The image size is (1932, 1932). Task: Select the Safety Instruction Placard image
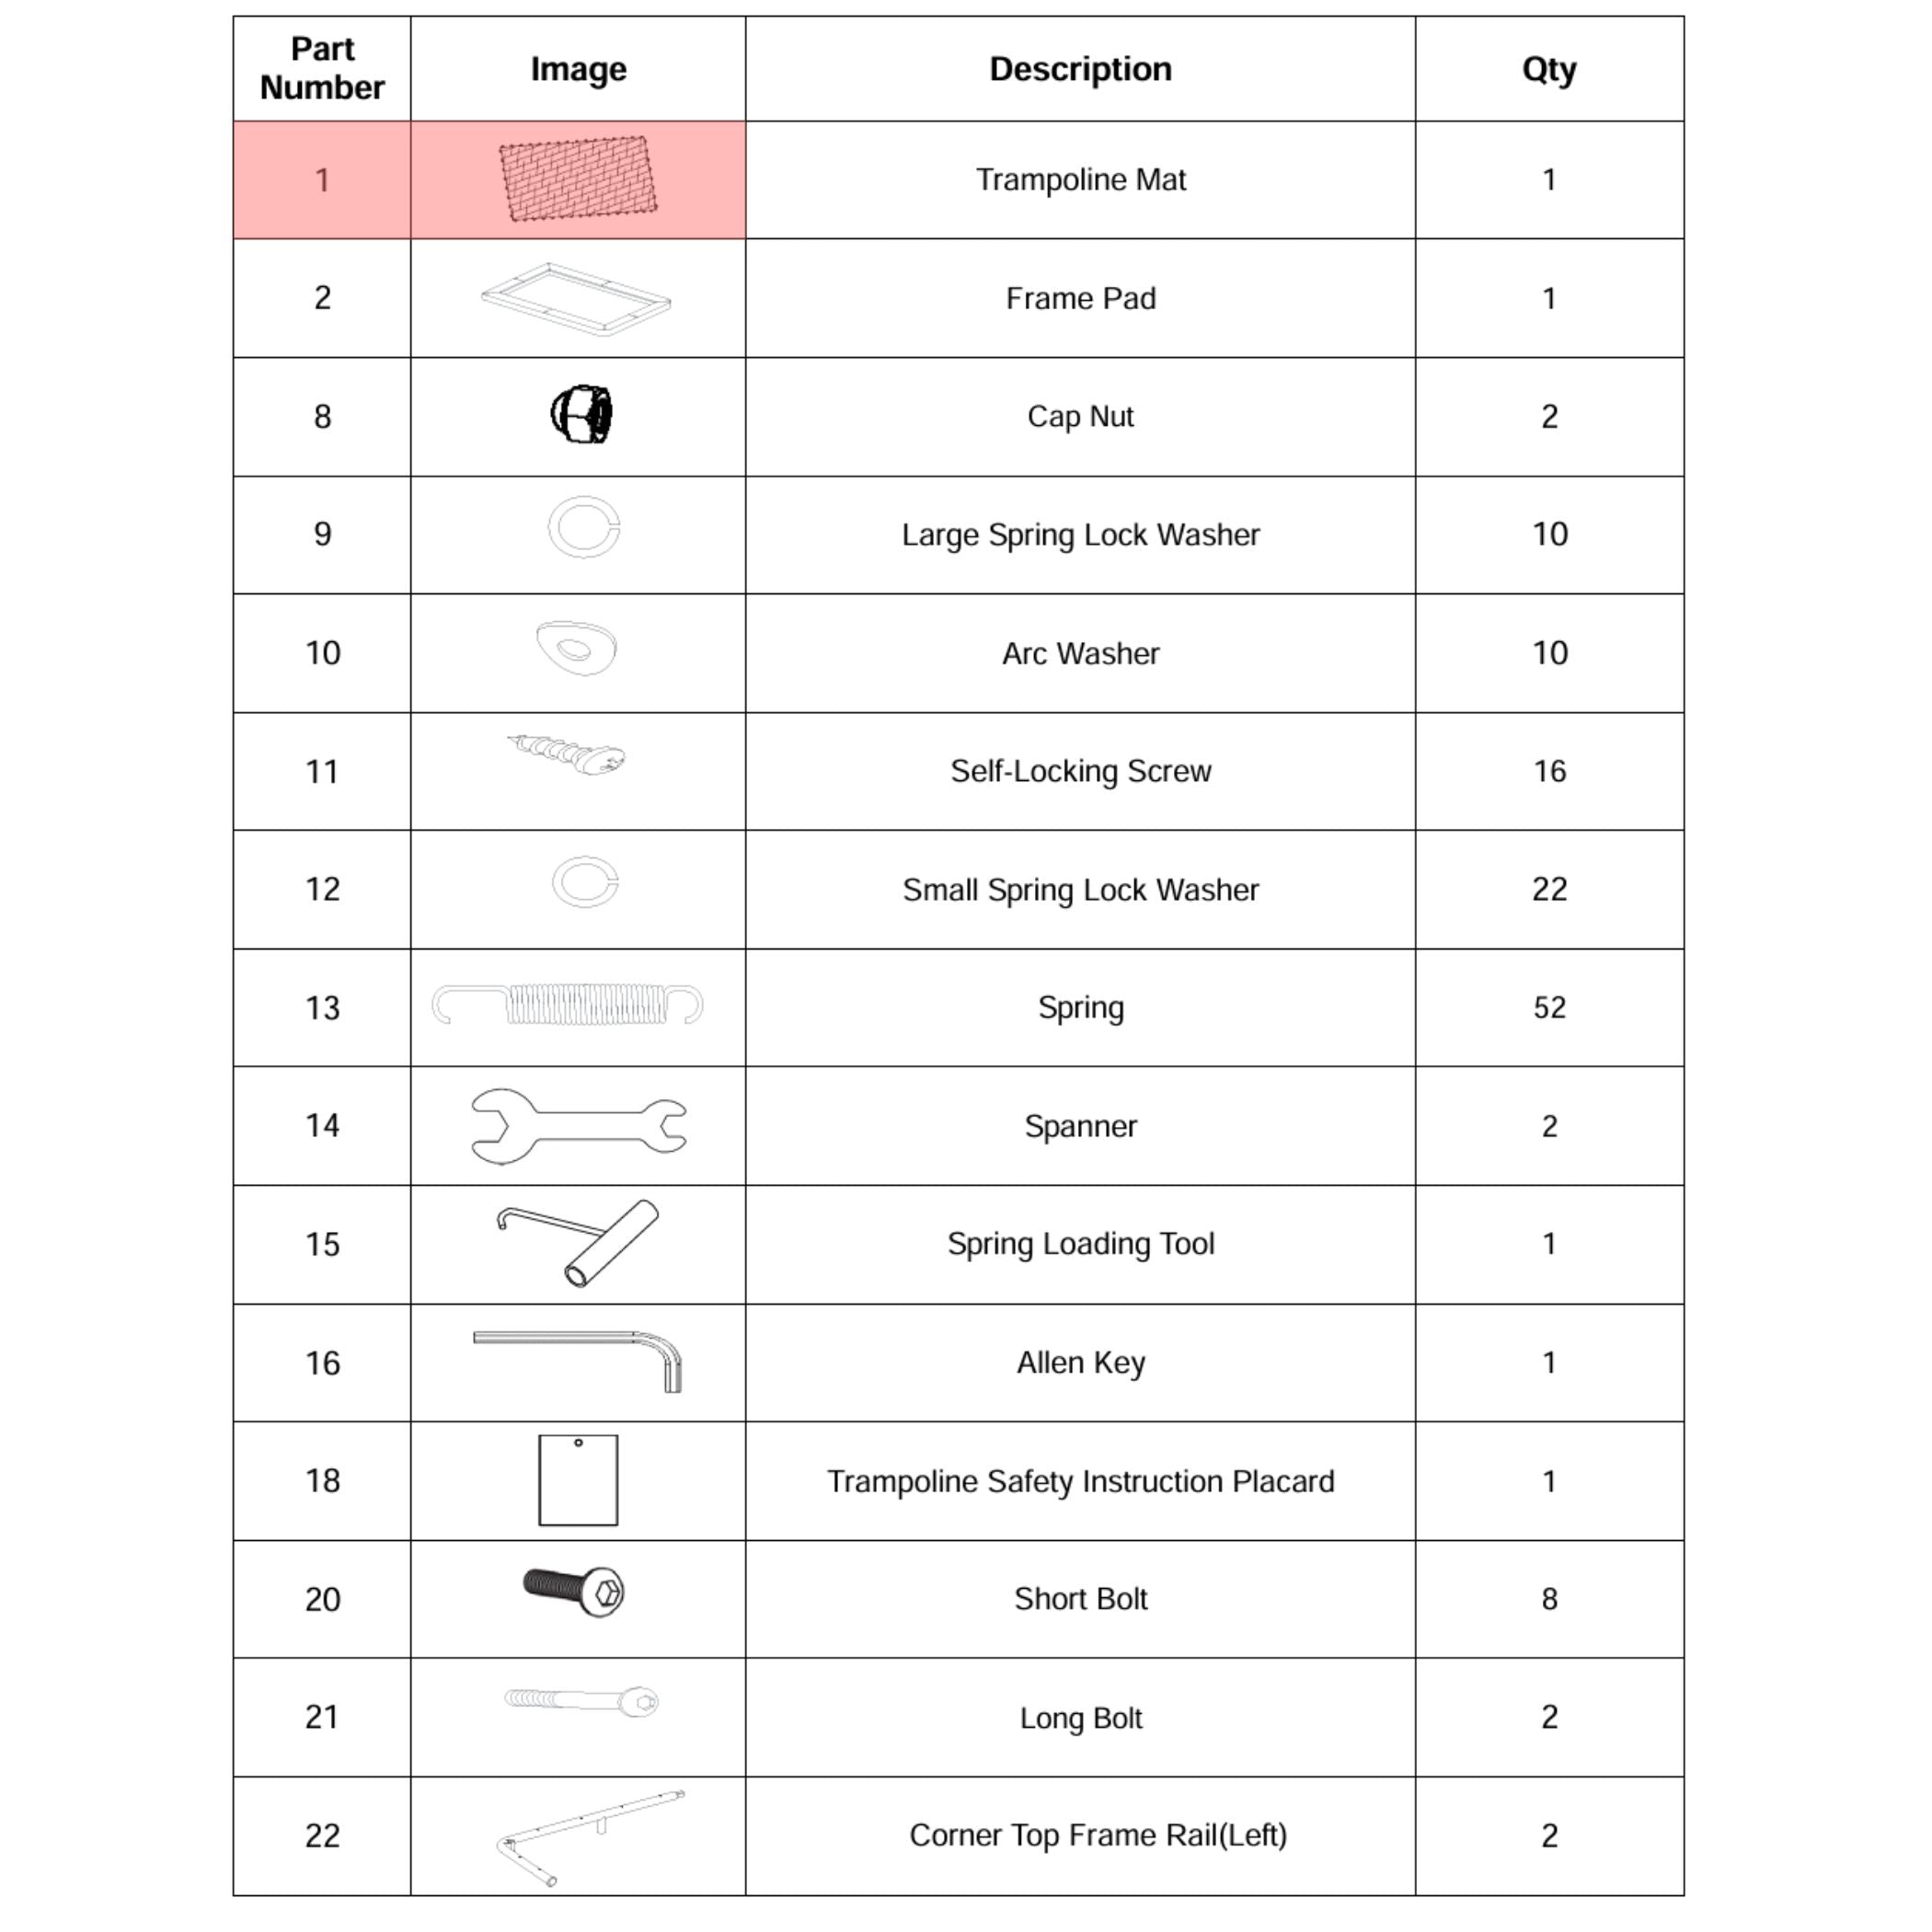(x=578, y=1480)
